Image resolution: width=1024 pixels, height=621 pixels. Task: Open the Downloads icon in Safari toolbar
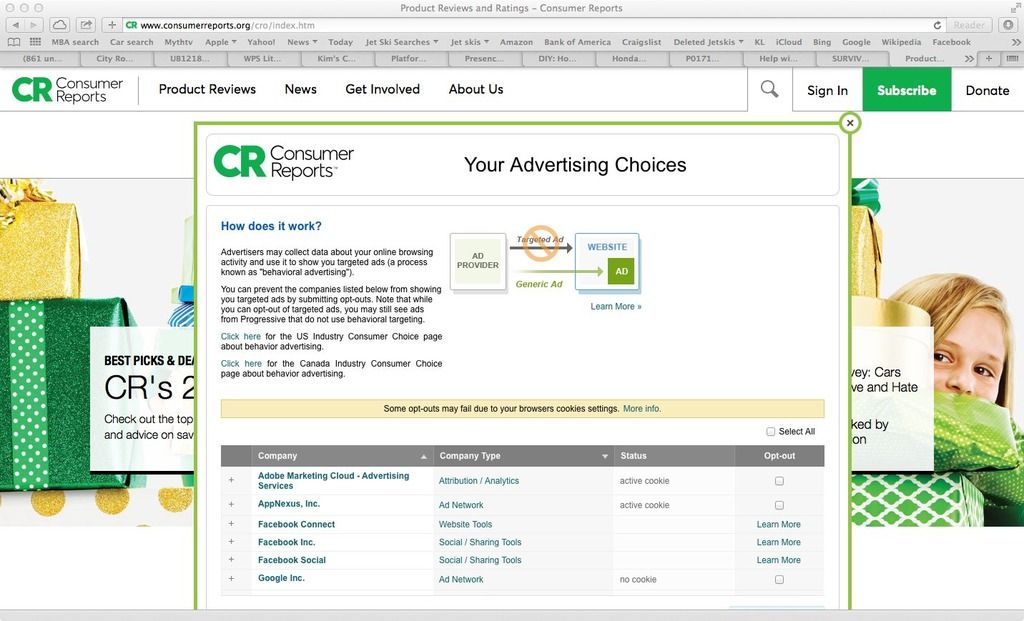tap(1009, 25)
